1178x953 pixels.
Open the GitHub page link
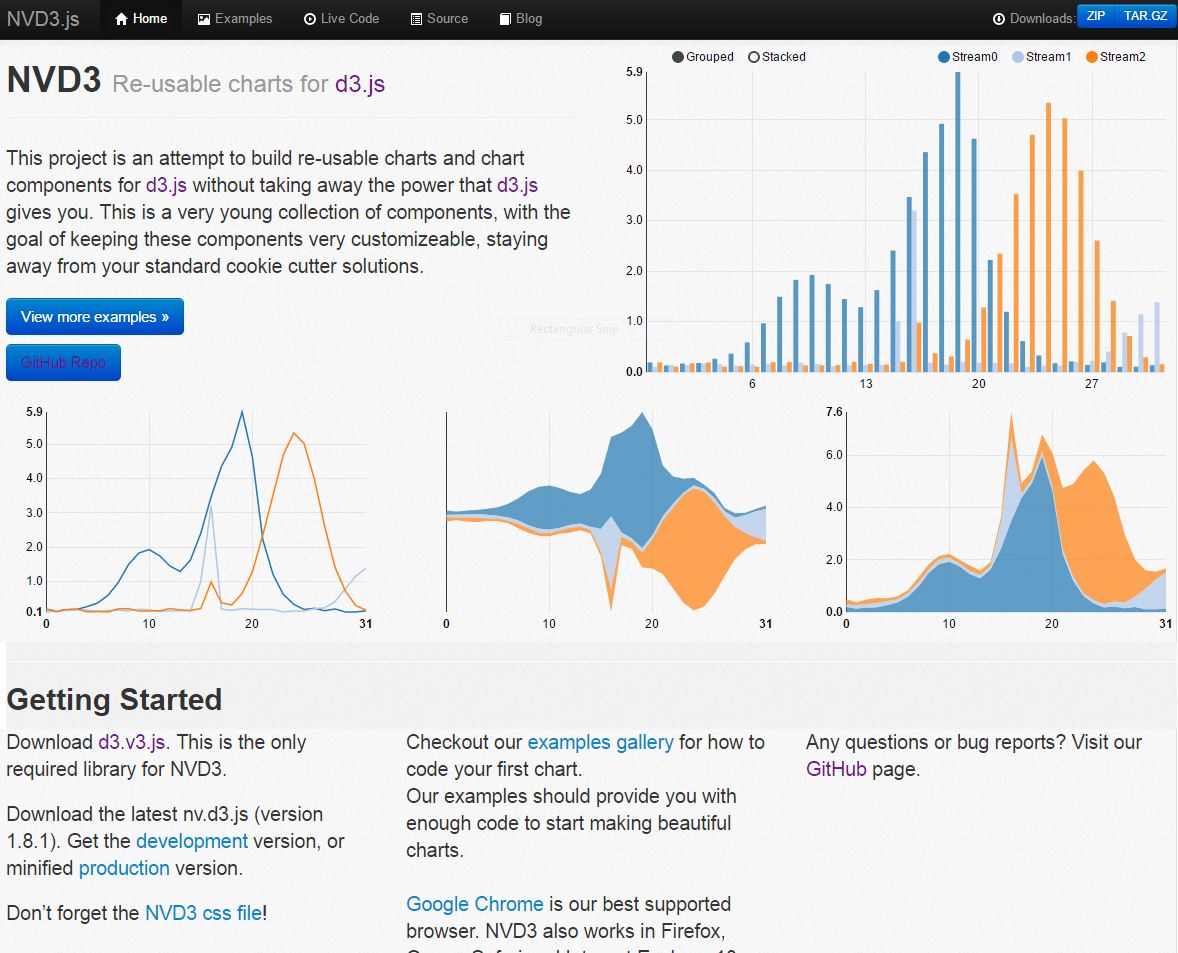click(x=836, y=769)
